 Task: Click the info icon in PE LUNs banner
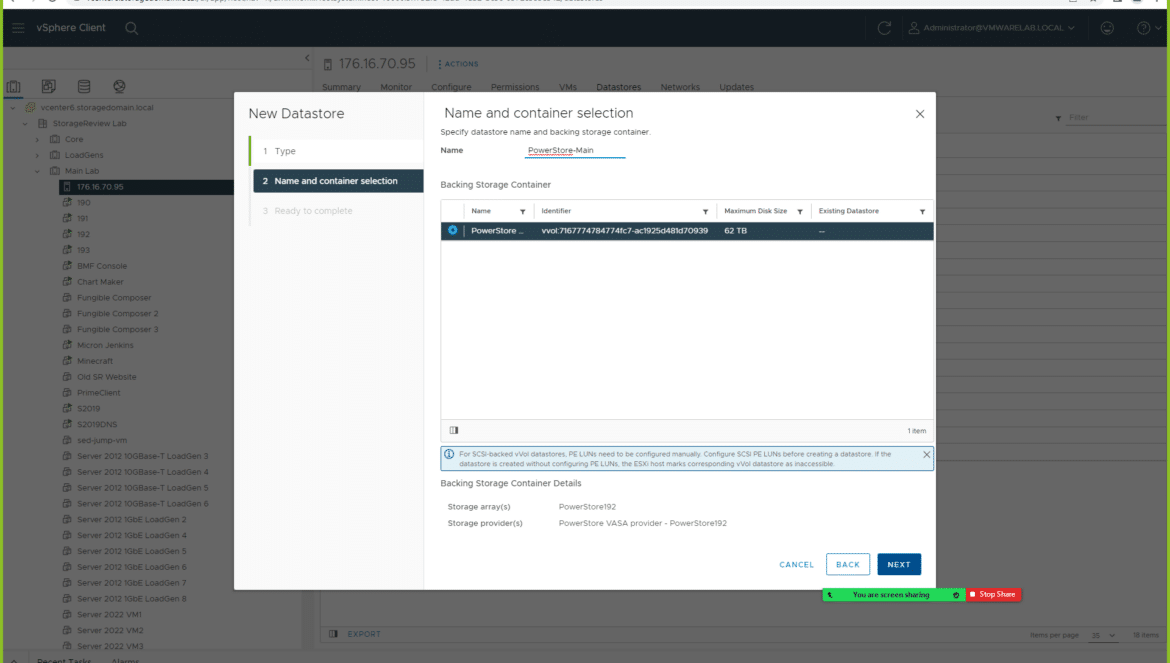(x=449, y=454)
